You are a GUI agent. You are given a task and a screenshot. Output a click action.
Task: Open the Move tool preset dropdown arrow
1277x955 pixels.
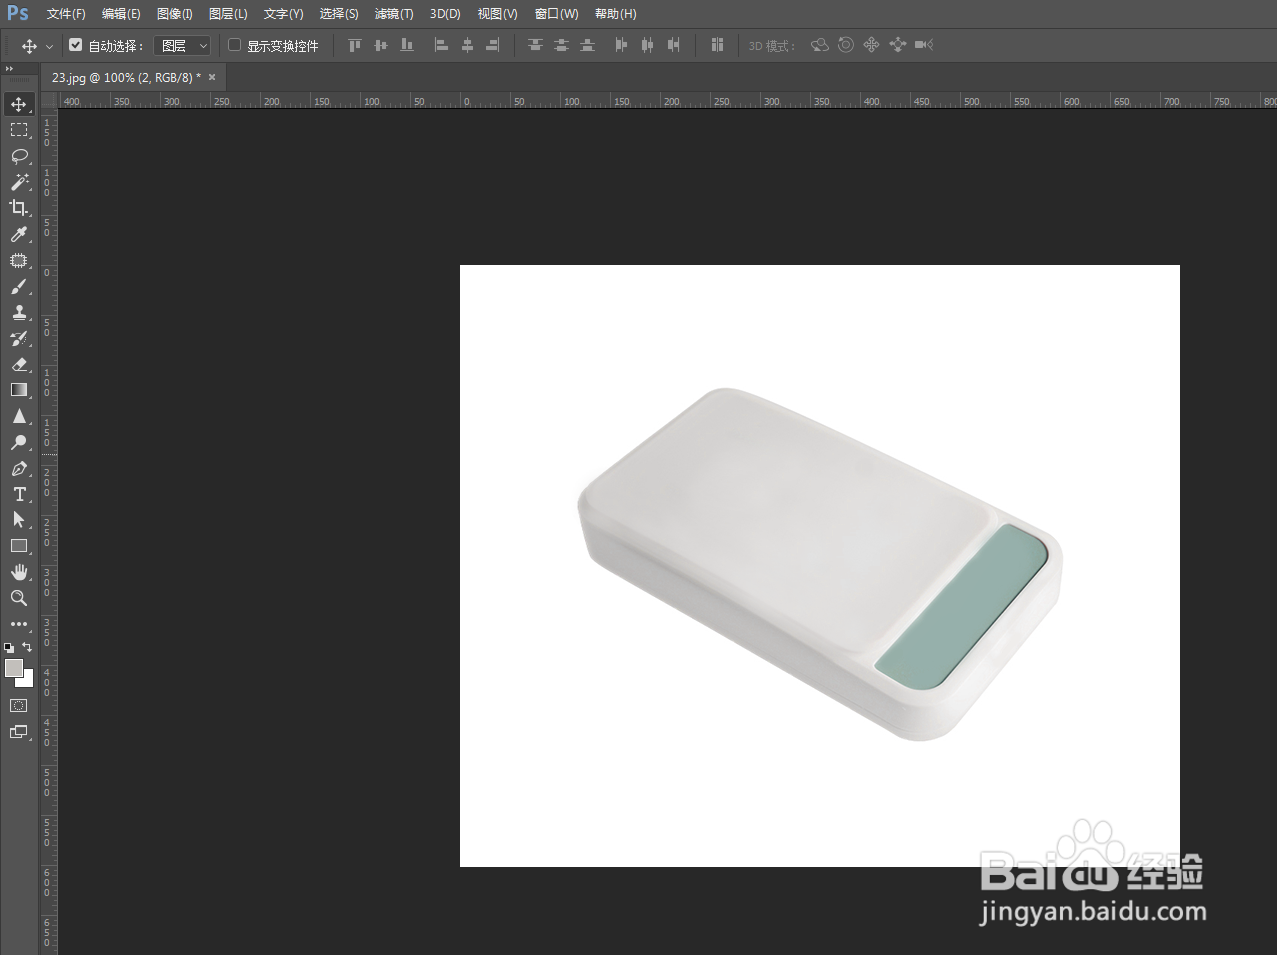(49, 45)
